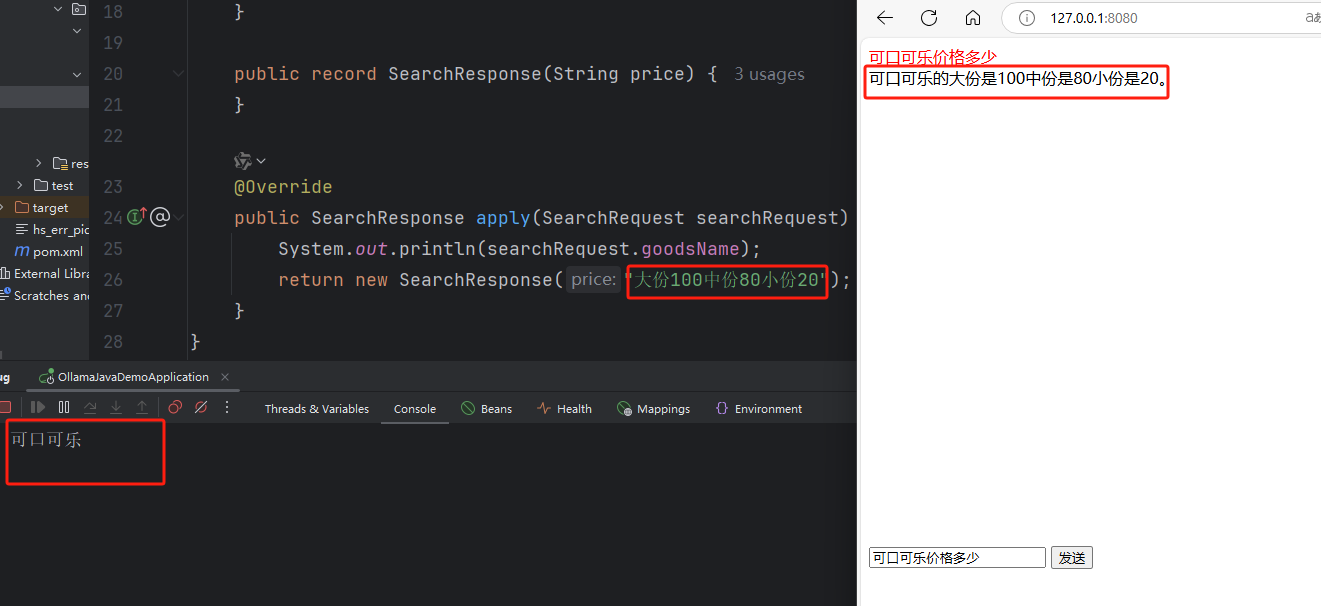Expand the test folder
The height and width of the screenshot is (606, 1321).
pyautogui.click(x=20, y=185)
